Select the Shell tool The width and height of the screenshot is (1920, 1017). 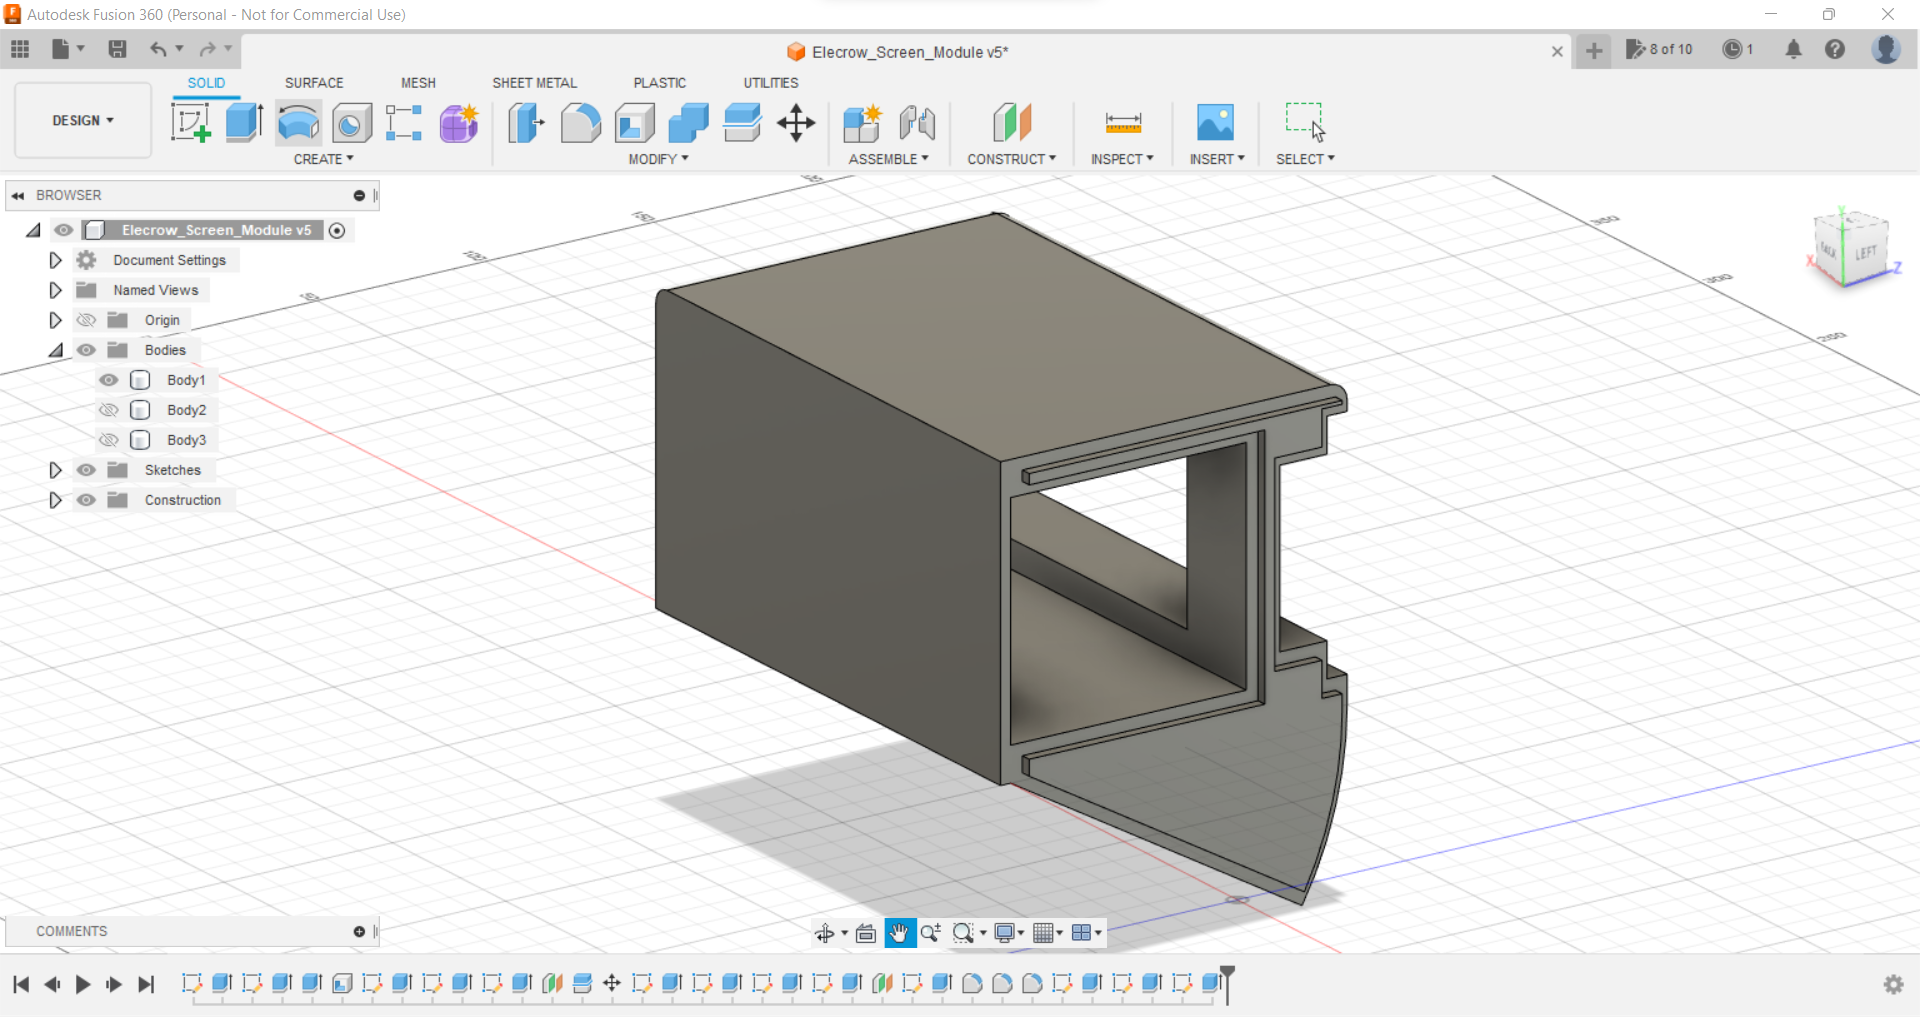[635, 123]
